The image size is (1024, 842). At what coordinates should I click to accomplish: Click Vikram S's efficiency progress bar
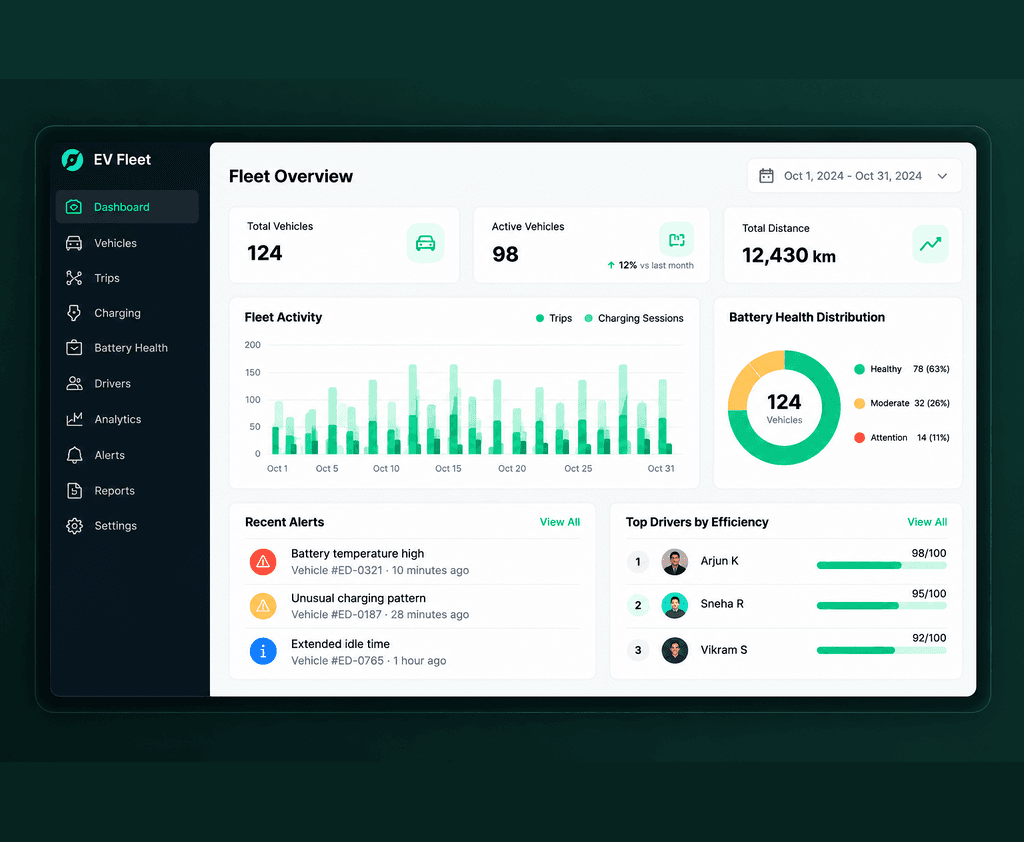(882, 650)
